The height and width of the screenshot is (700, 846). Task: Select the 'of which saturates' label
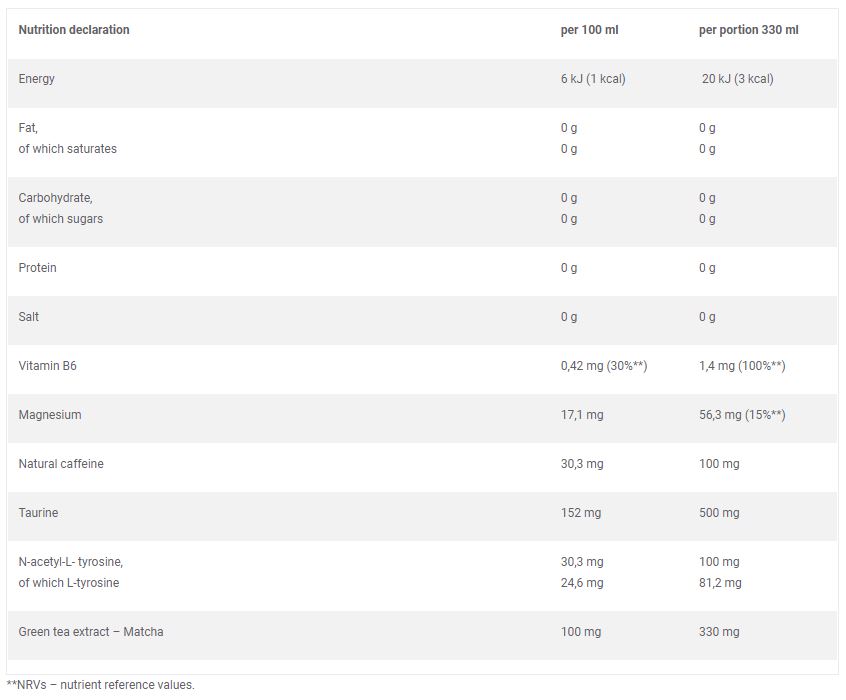point(68,149)
